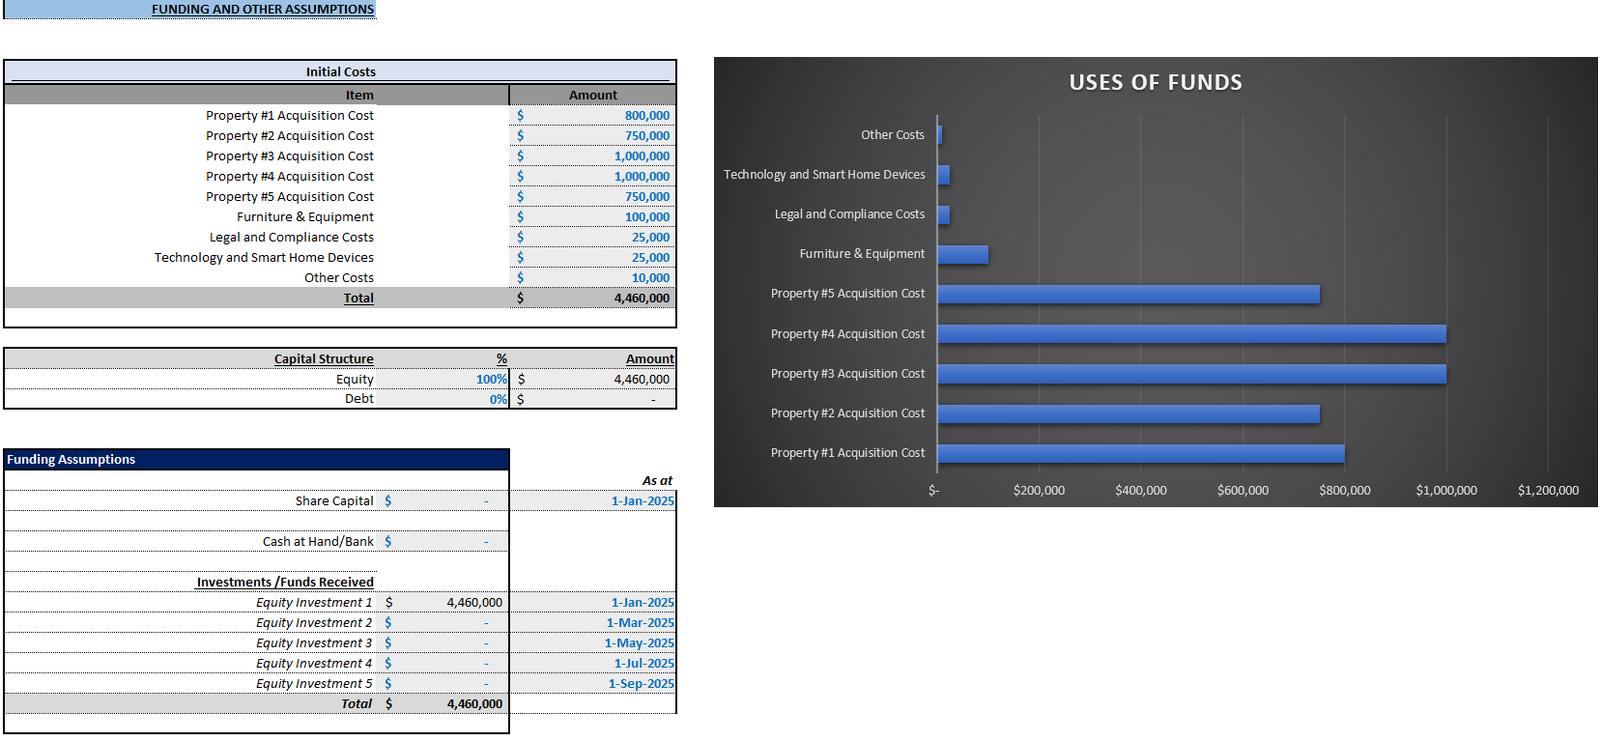Click the Property #4 Acquisition Cost bar
1600x740 pixels.
[x=1191, y=334]
